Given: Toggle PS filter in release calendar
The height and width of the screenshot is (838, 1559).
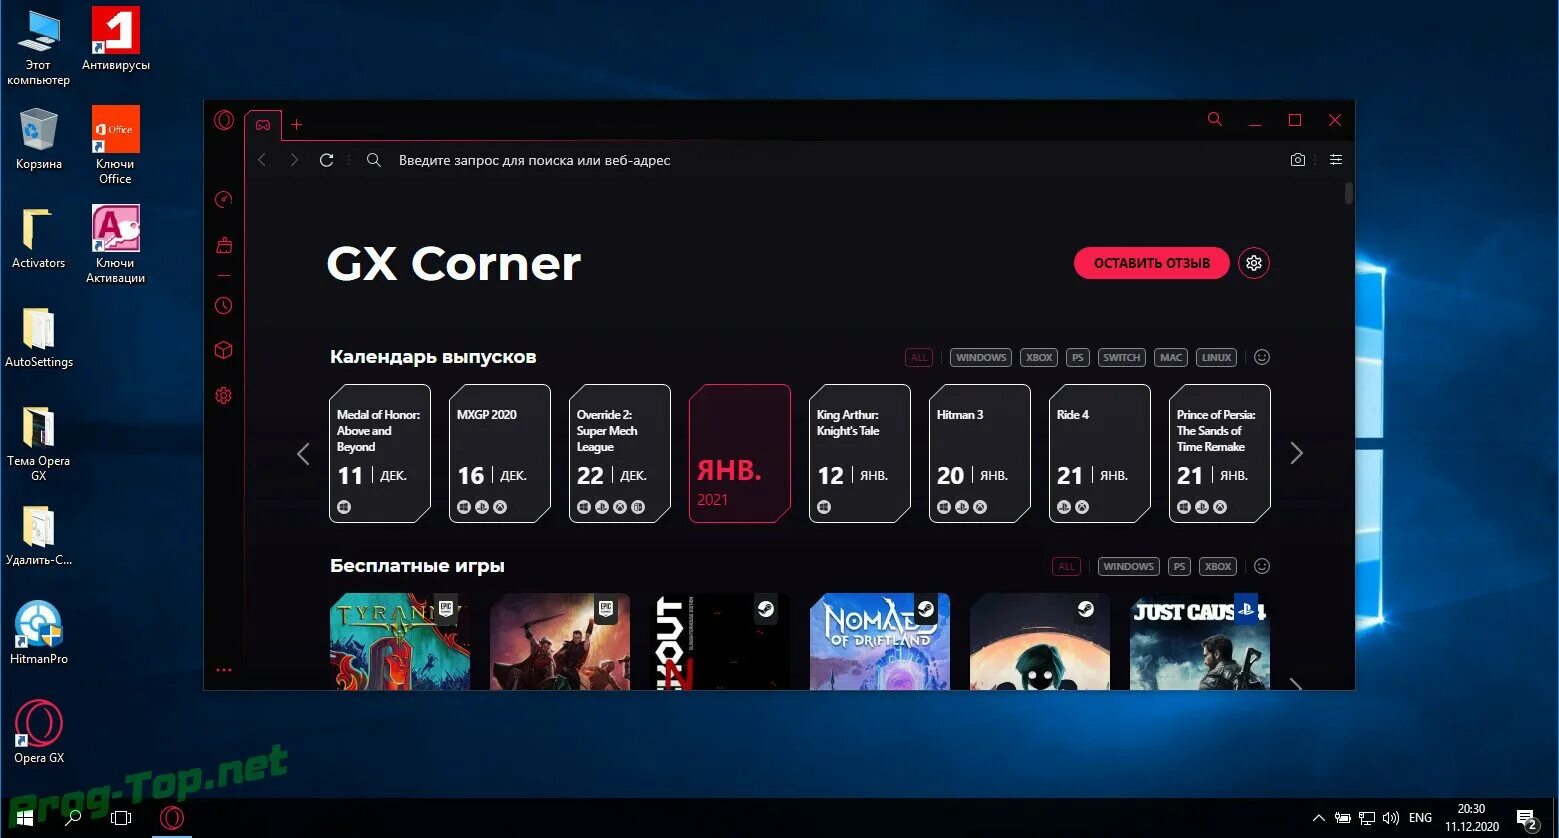Looking at the screenshot, I should click(1077, 357).
